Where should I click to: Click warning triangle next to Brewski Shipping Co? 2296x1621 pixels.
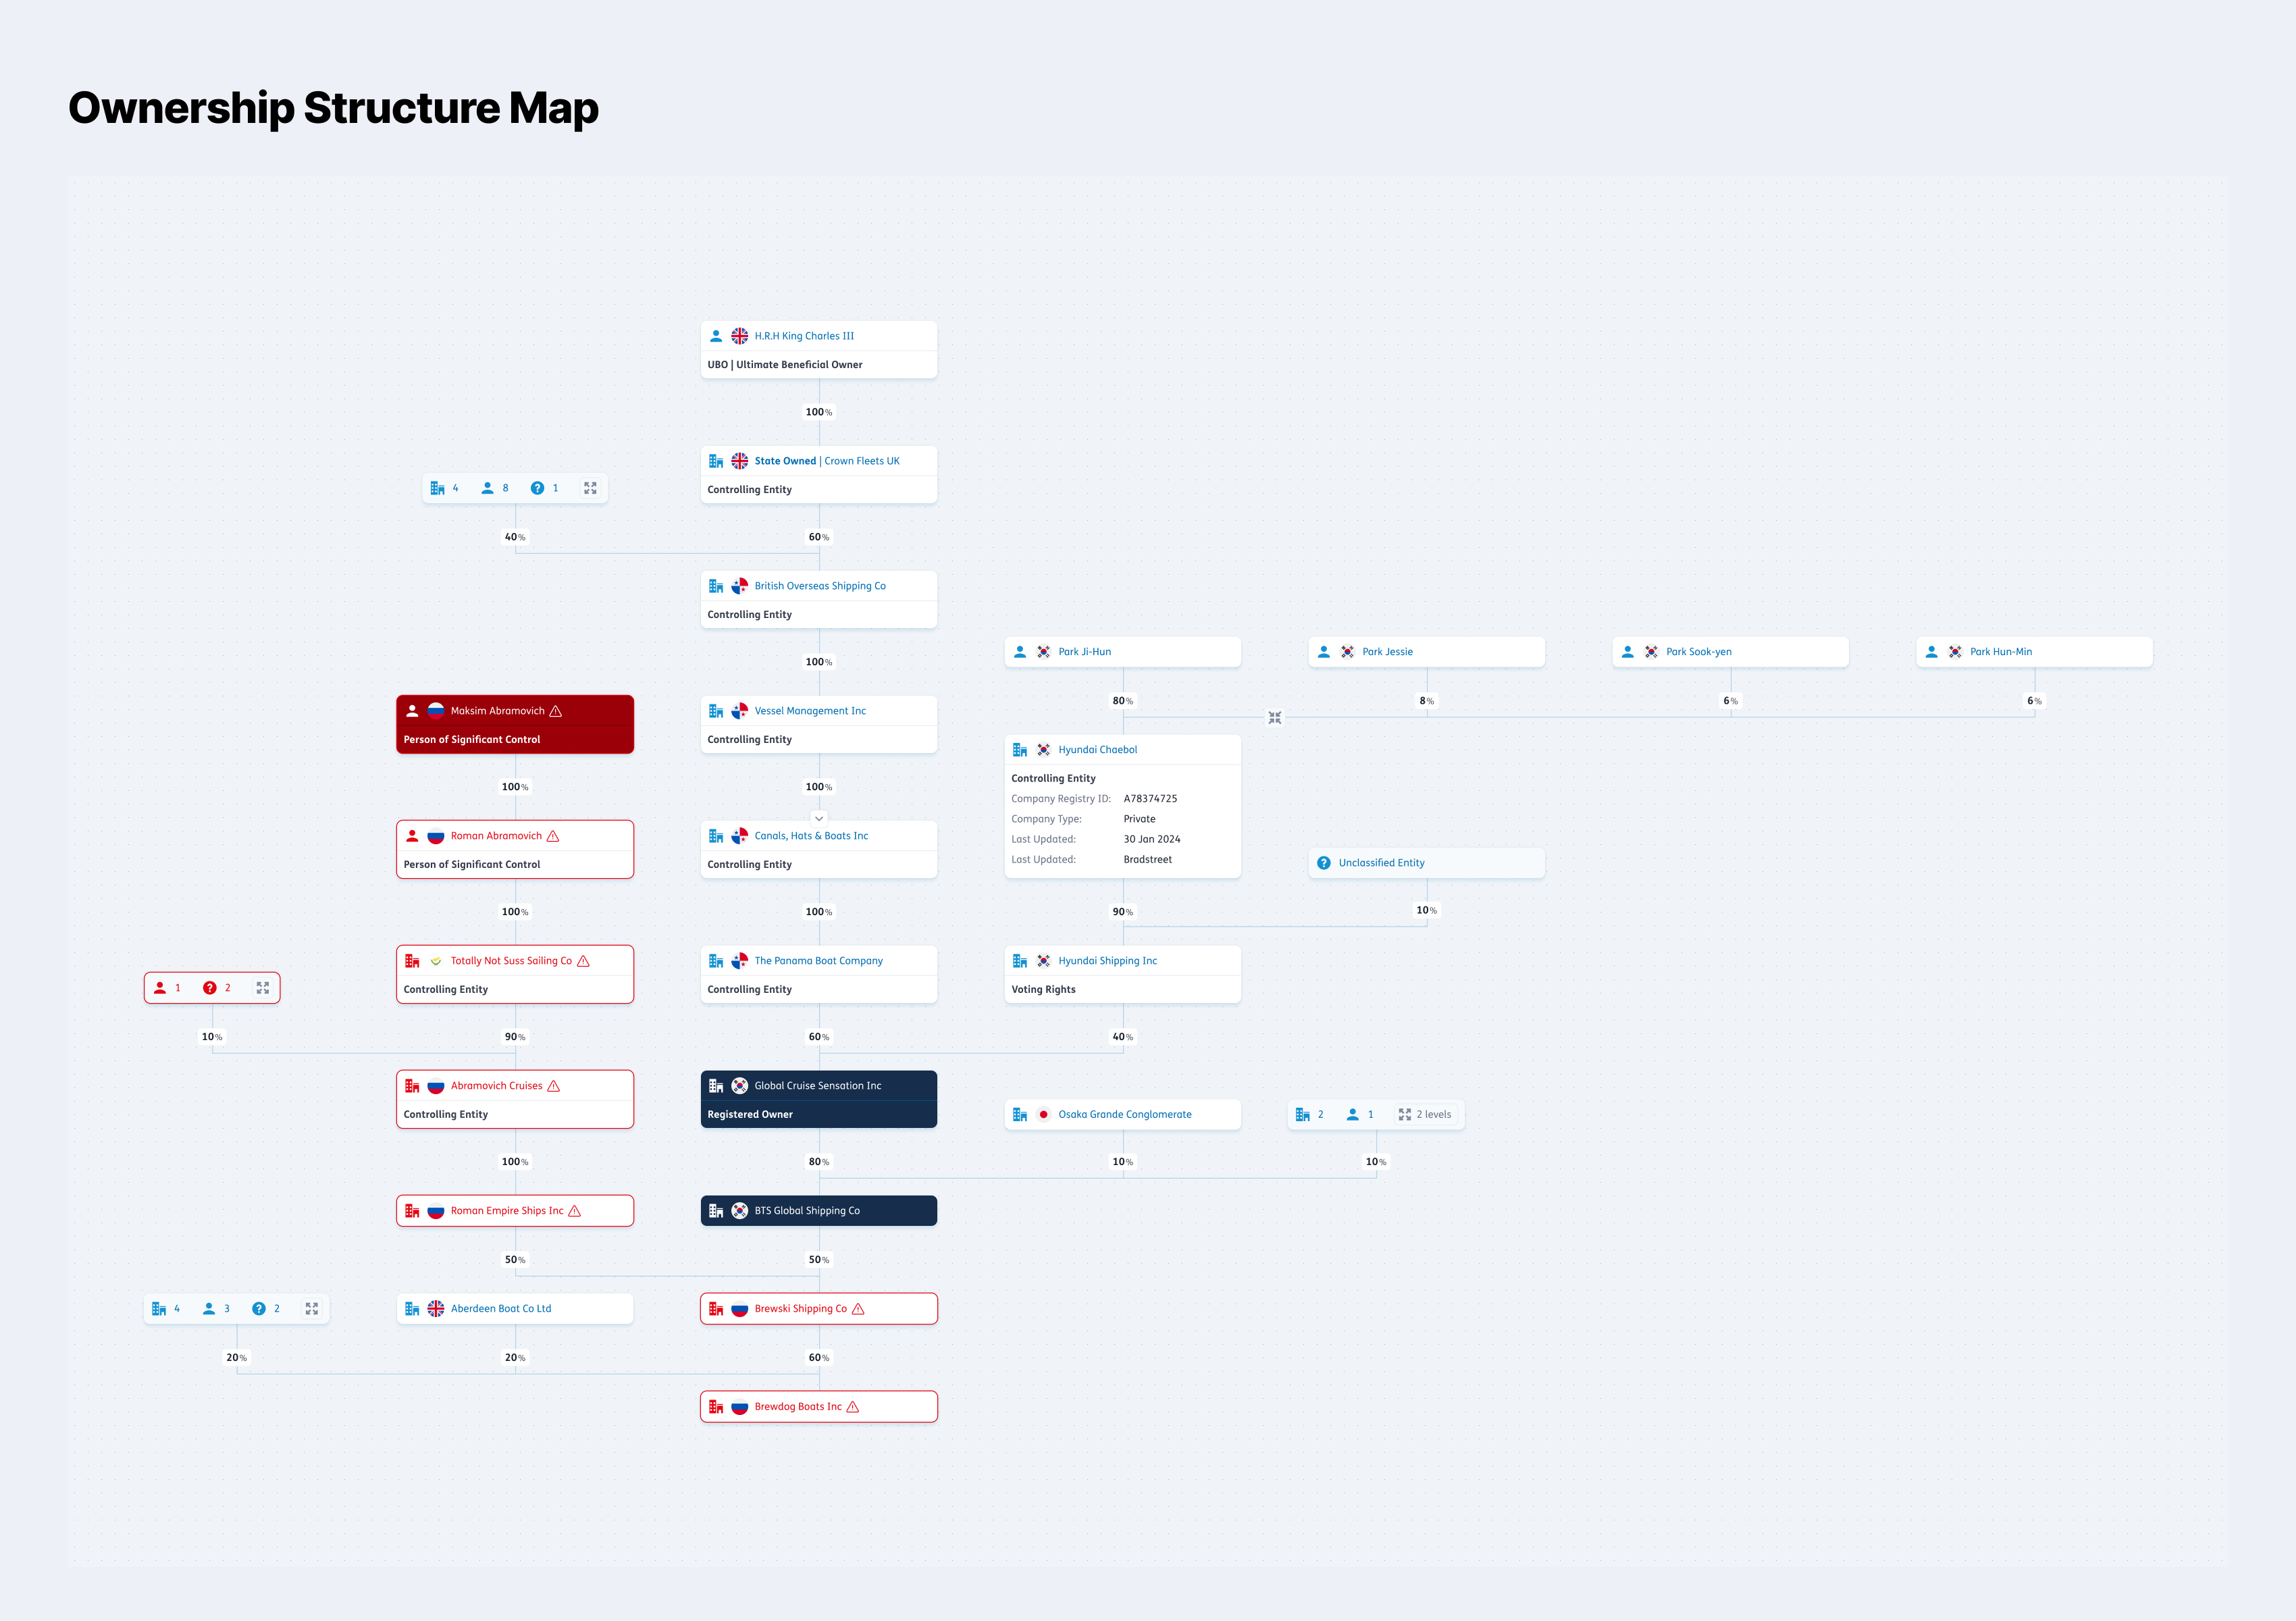click(858, 1309)
